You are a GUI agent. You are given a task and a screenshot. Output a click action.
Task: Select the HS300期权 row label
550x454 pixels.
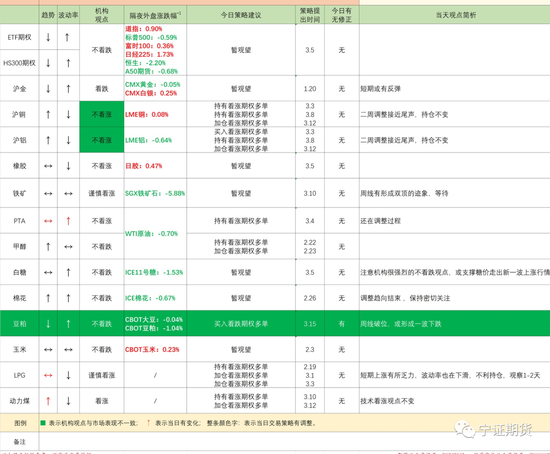19,63
